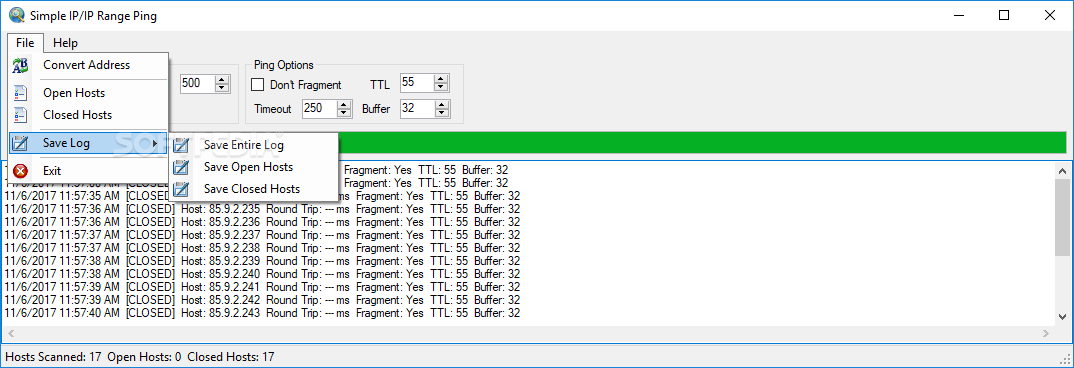Click Closed Hosts: 17 in status bar
1074x368 pixels.
(231, 357)
